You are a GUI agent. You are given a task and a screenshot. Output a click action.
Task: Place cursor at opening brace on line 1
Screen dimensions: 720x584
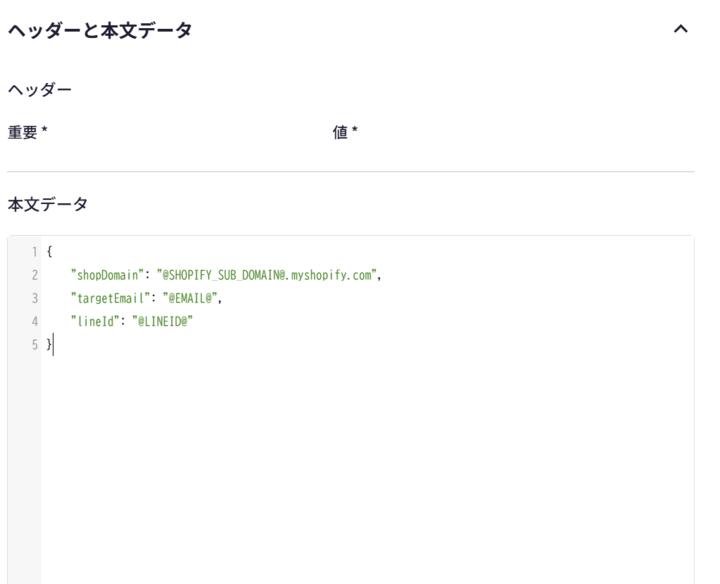click(x=49, y=251)
